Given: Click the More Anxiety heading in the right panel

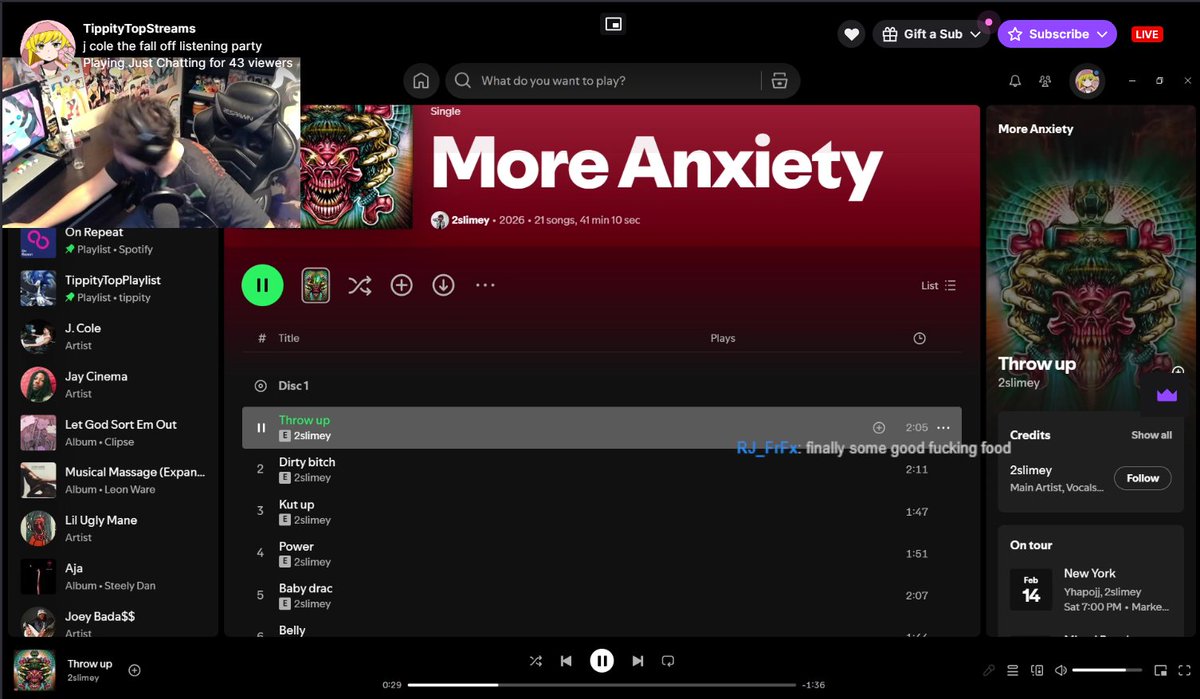Looking at the screenshot, I should pyautogui.click(x=1036, y=129).
